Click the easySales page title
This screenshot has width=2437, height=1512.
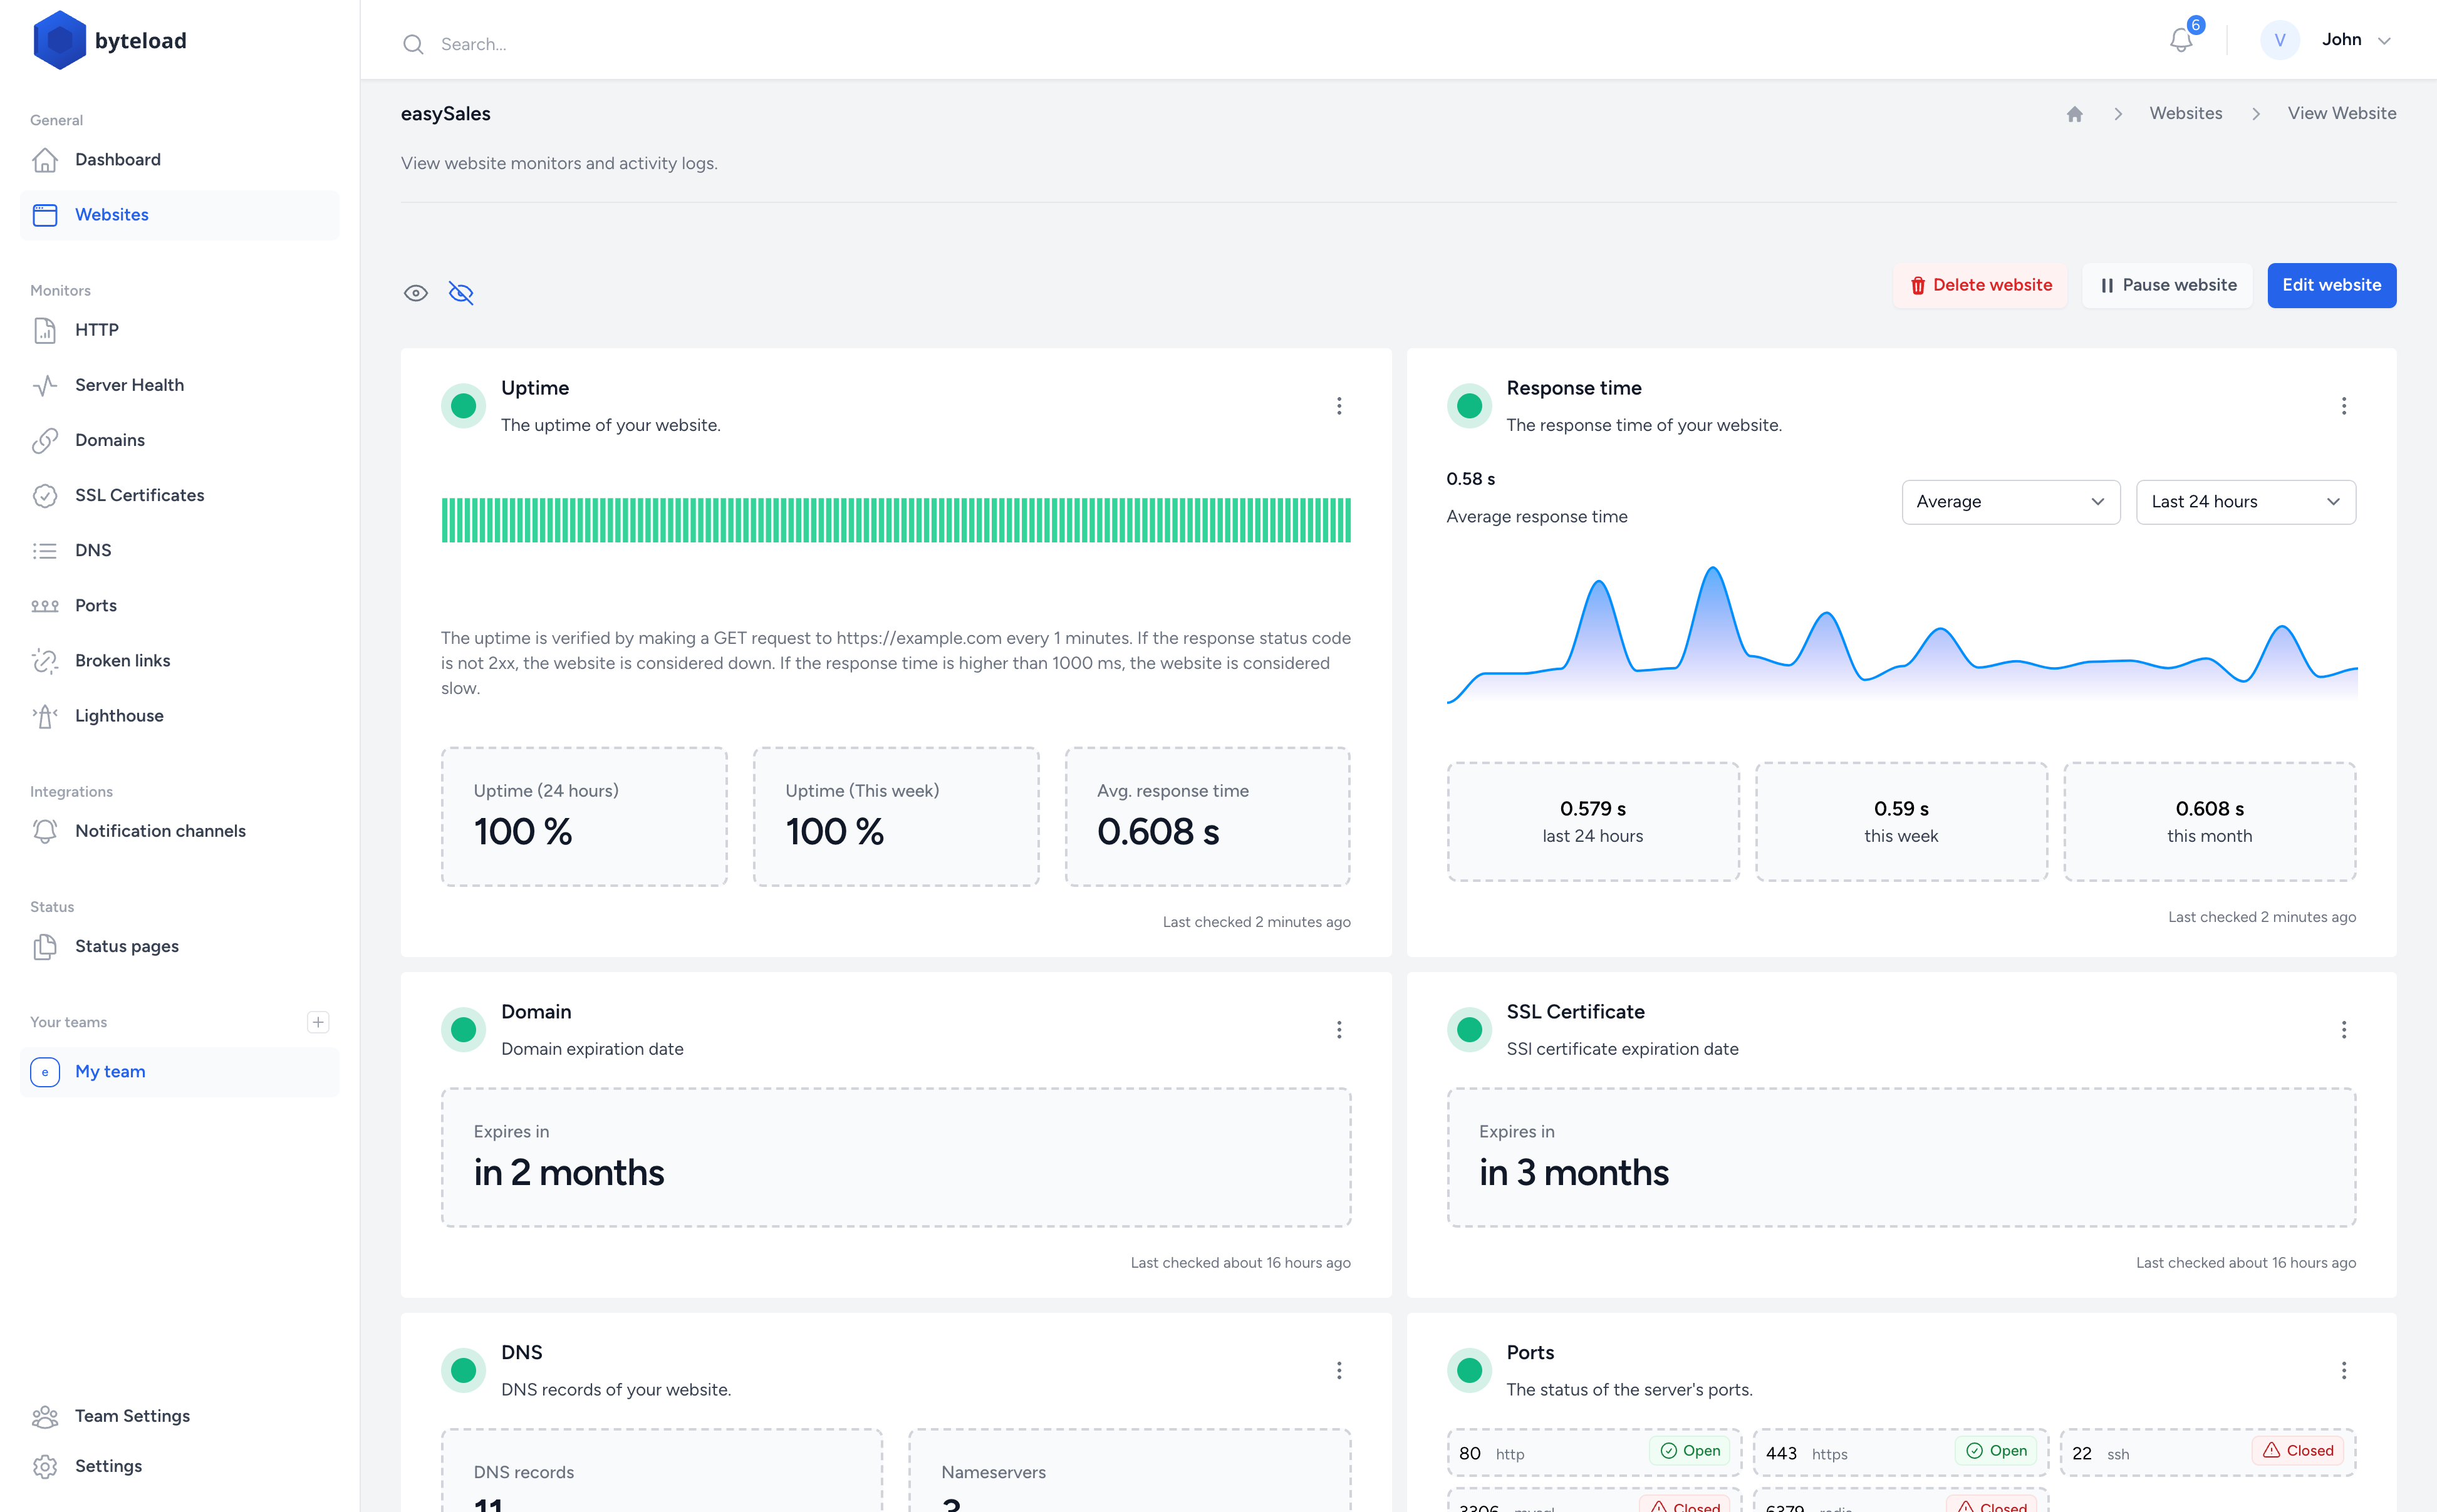446,114
